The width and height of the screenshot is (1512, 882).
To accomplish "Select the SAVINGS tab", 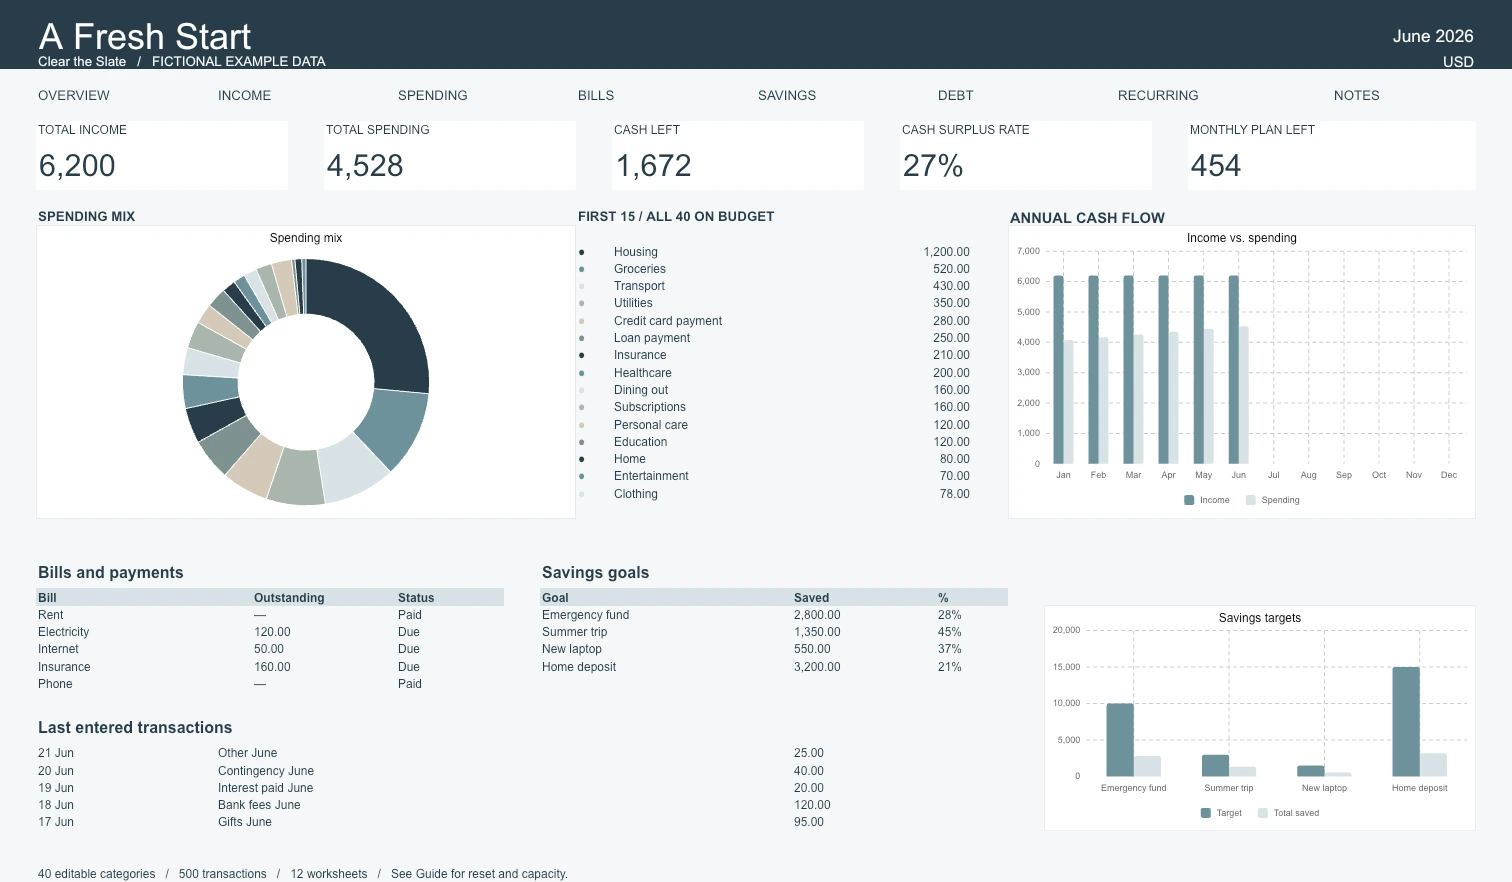I will (x=787, y=96).
